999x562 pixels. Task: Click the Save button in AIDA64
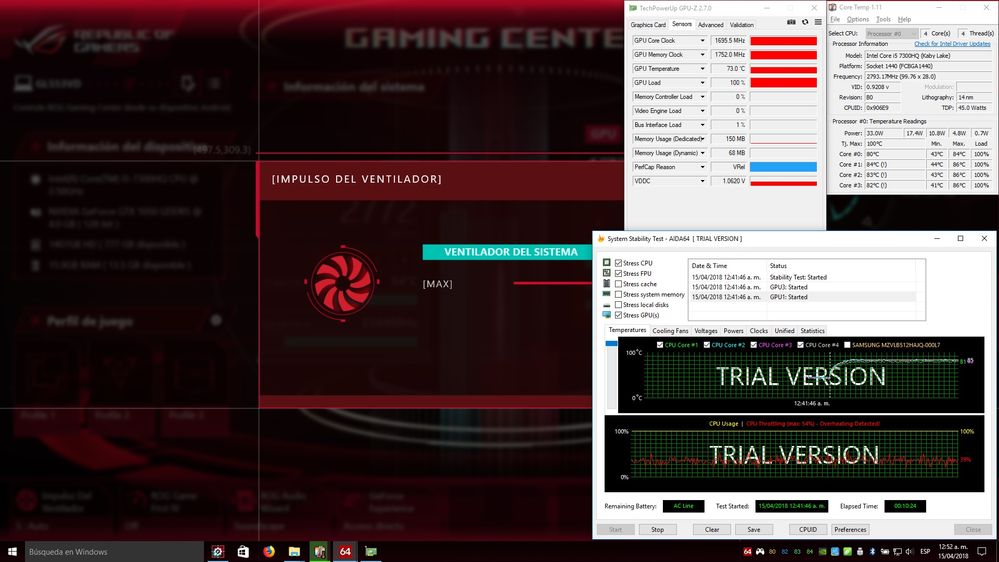pos(754,530)
